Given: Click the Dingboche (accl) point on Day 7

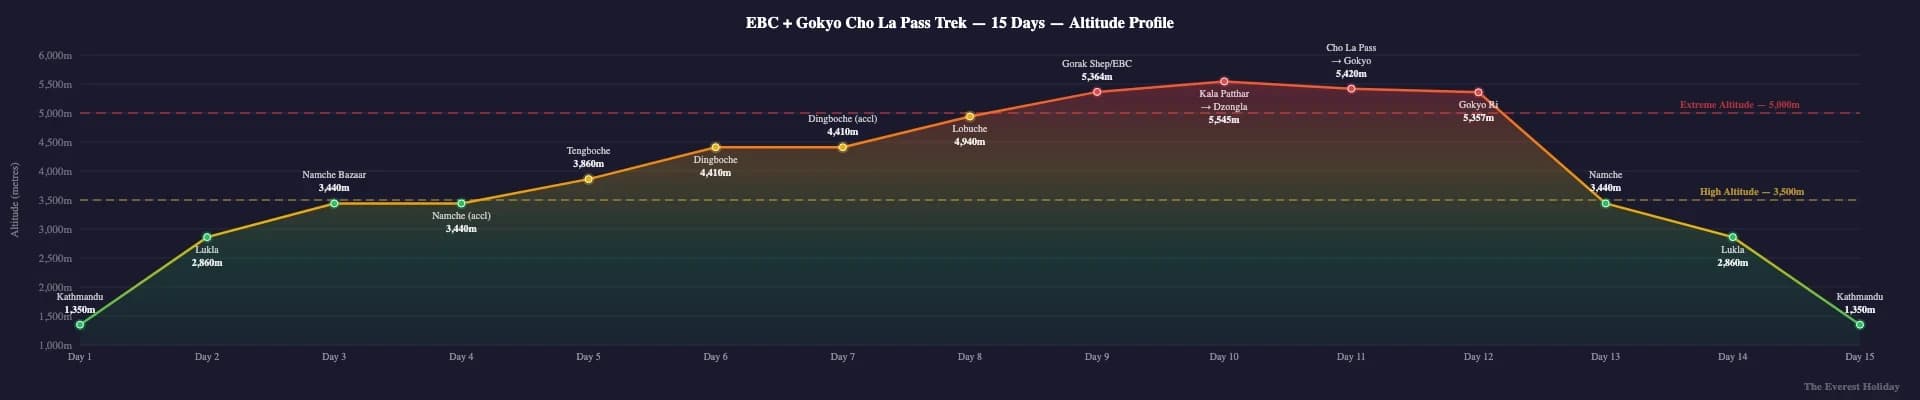Looking at the screenshot, I should tap(842, 148).
